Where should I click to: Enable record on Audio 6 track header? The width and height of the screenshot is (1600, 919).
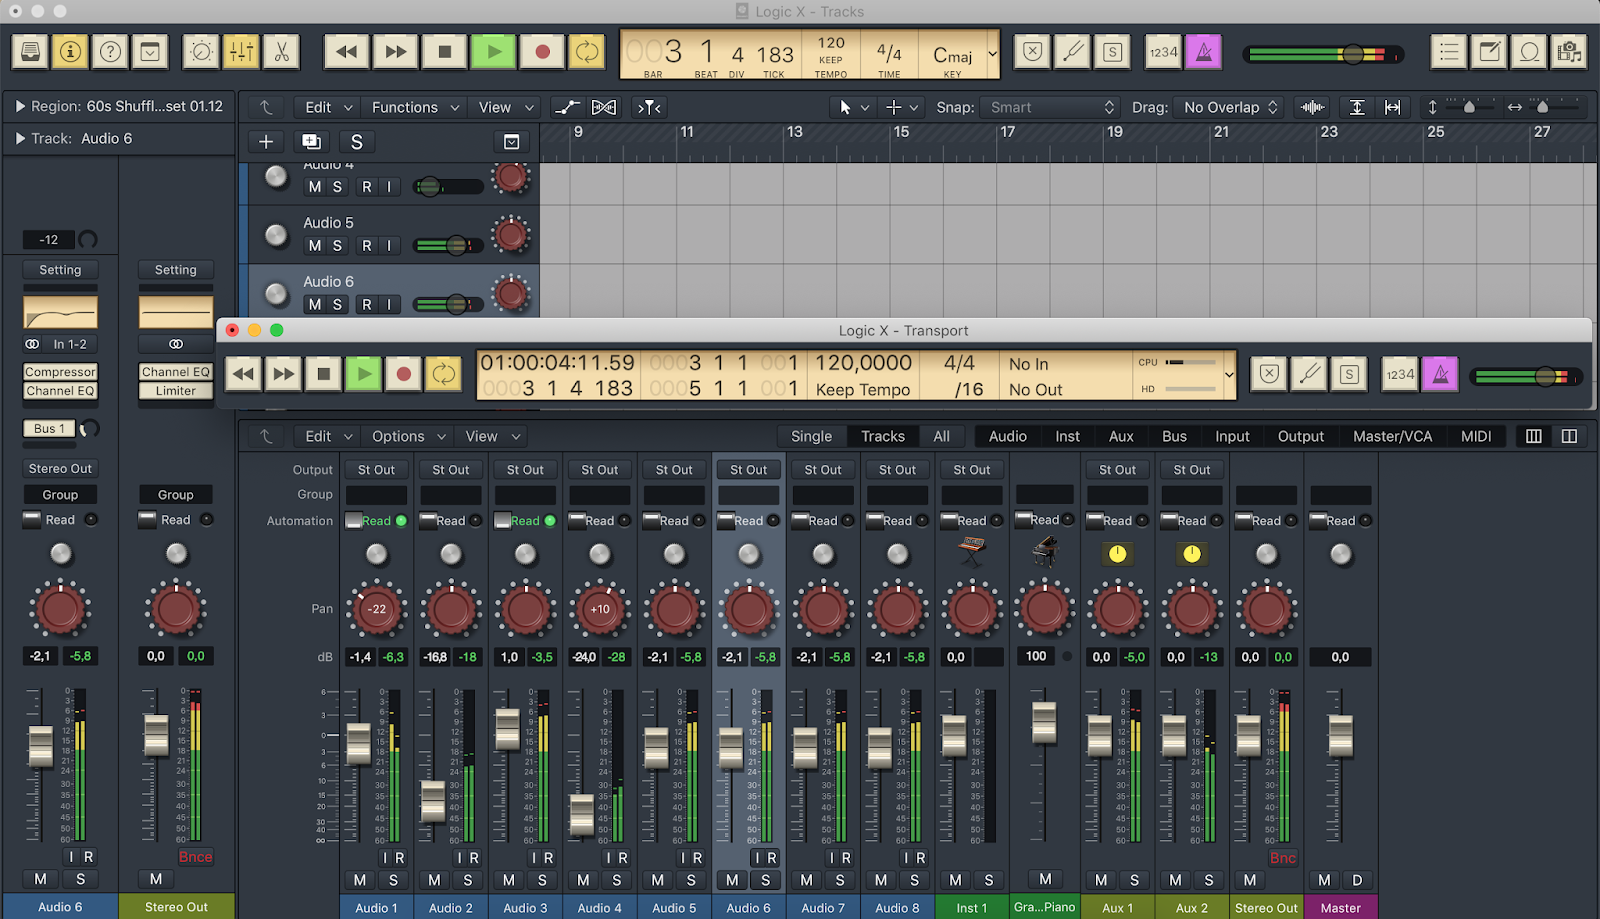click(x=367, y=304)
